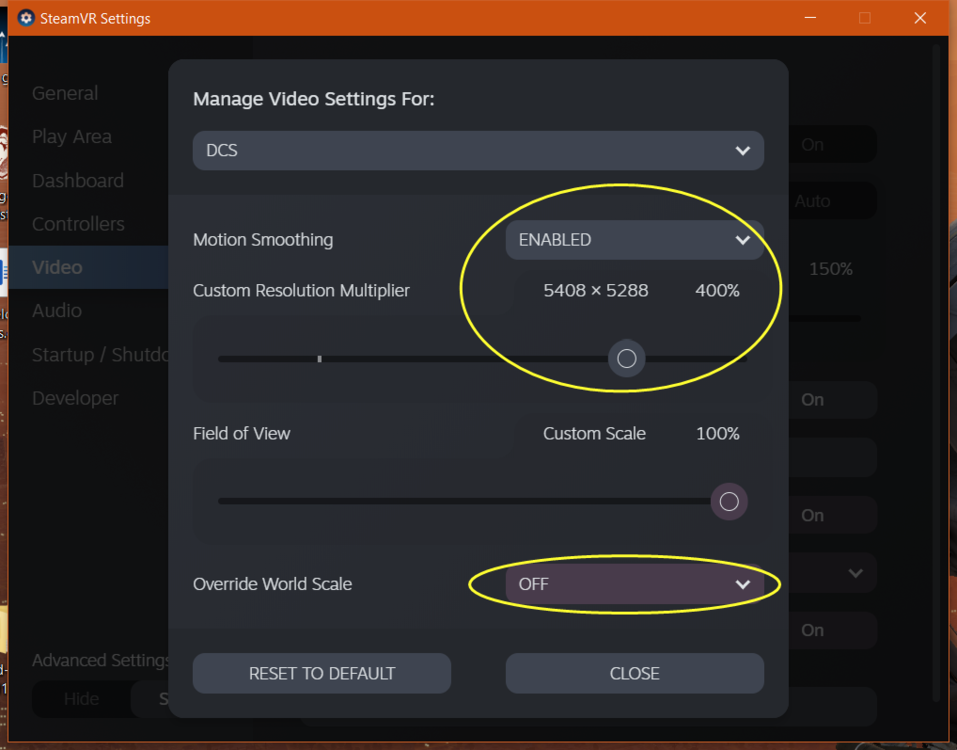The image size is (957, 750).
Task: Open the Developer settings tab
Action: 75,398
